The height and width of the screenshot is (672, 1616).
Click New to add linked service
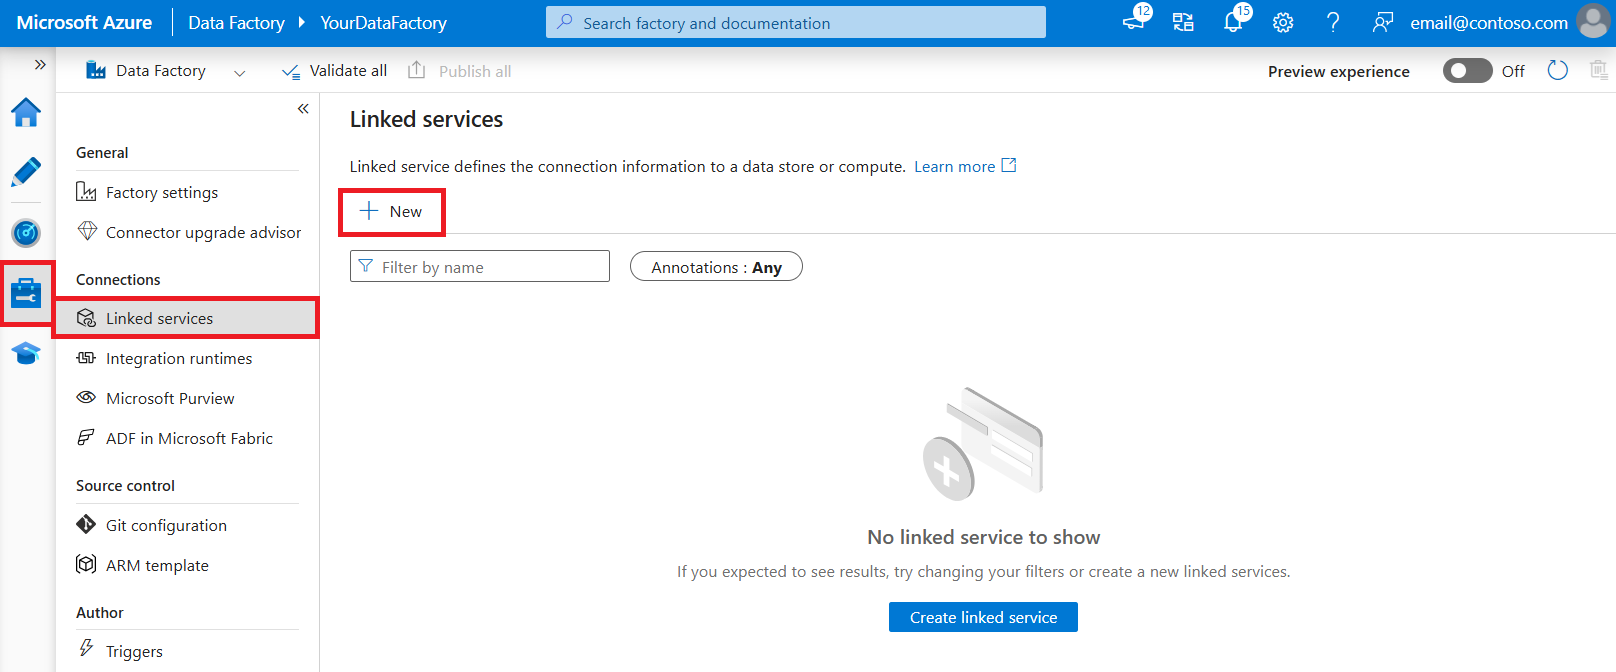point(392,212)
